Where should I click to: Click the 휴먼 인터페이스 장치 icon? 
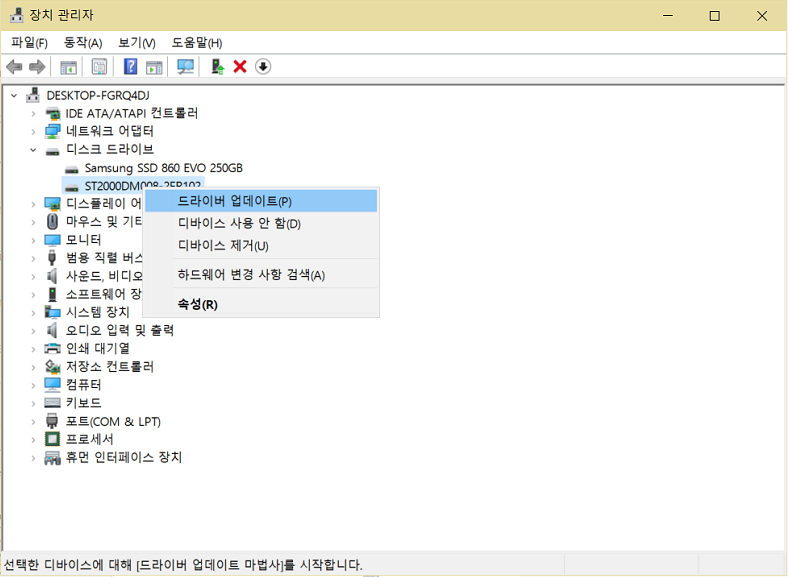52,458
